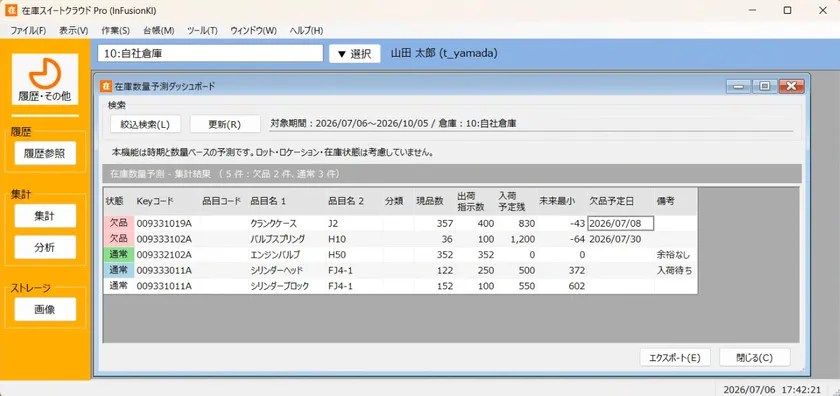Click key code 009333011A

[164, 271]
